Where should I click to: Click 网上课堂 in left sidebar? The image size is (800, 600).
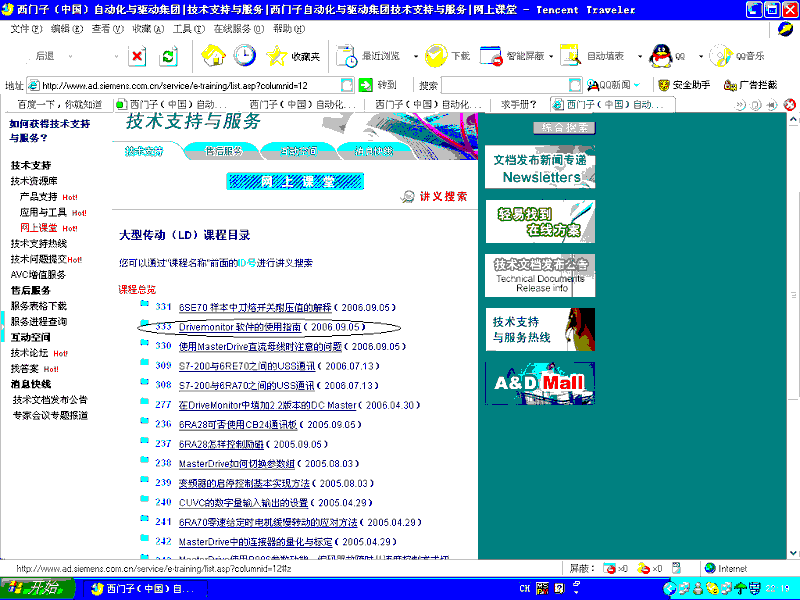click(x=39, y=228)
